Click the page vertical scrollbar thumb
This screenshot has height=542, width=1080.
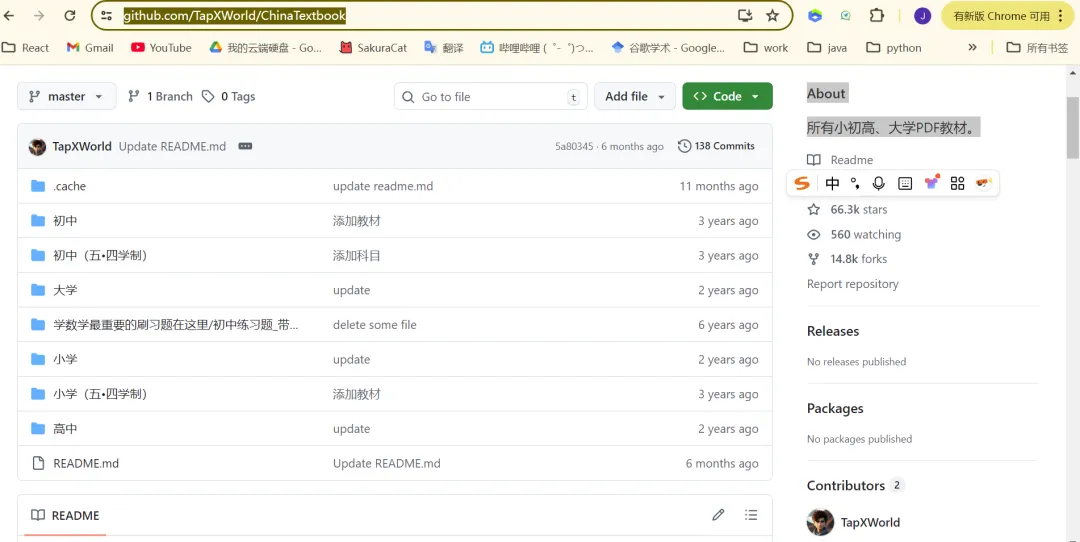1073,127
